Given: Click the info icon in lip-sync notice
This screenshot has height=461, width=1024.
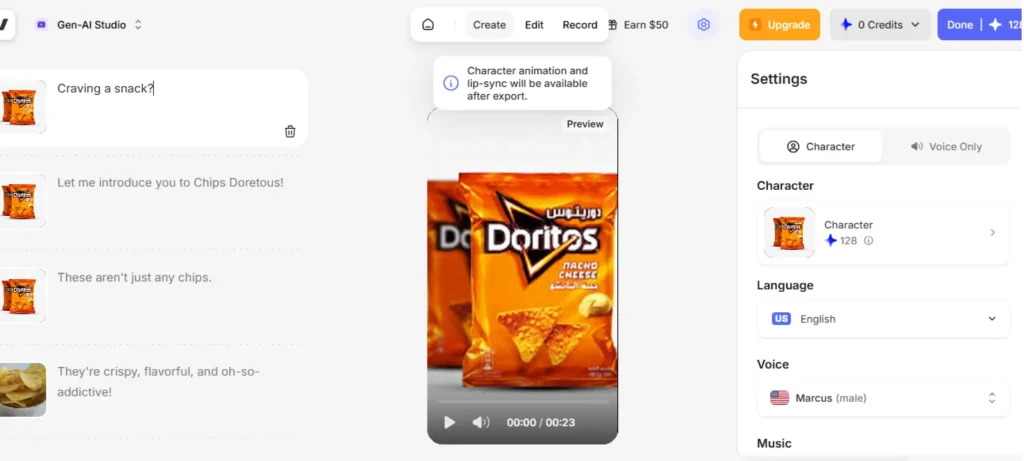Looking at the screenshot, I should point(450,84).
